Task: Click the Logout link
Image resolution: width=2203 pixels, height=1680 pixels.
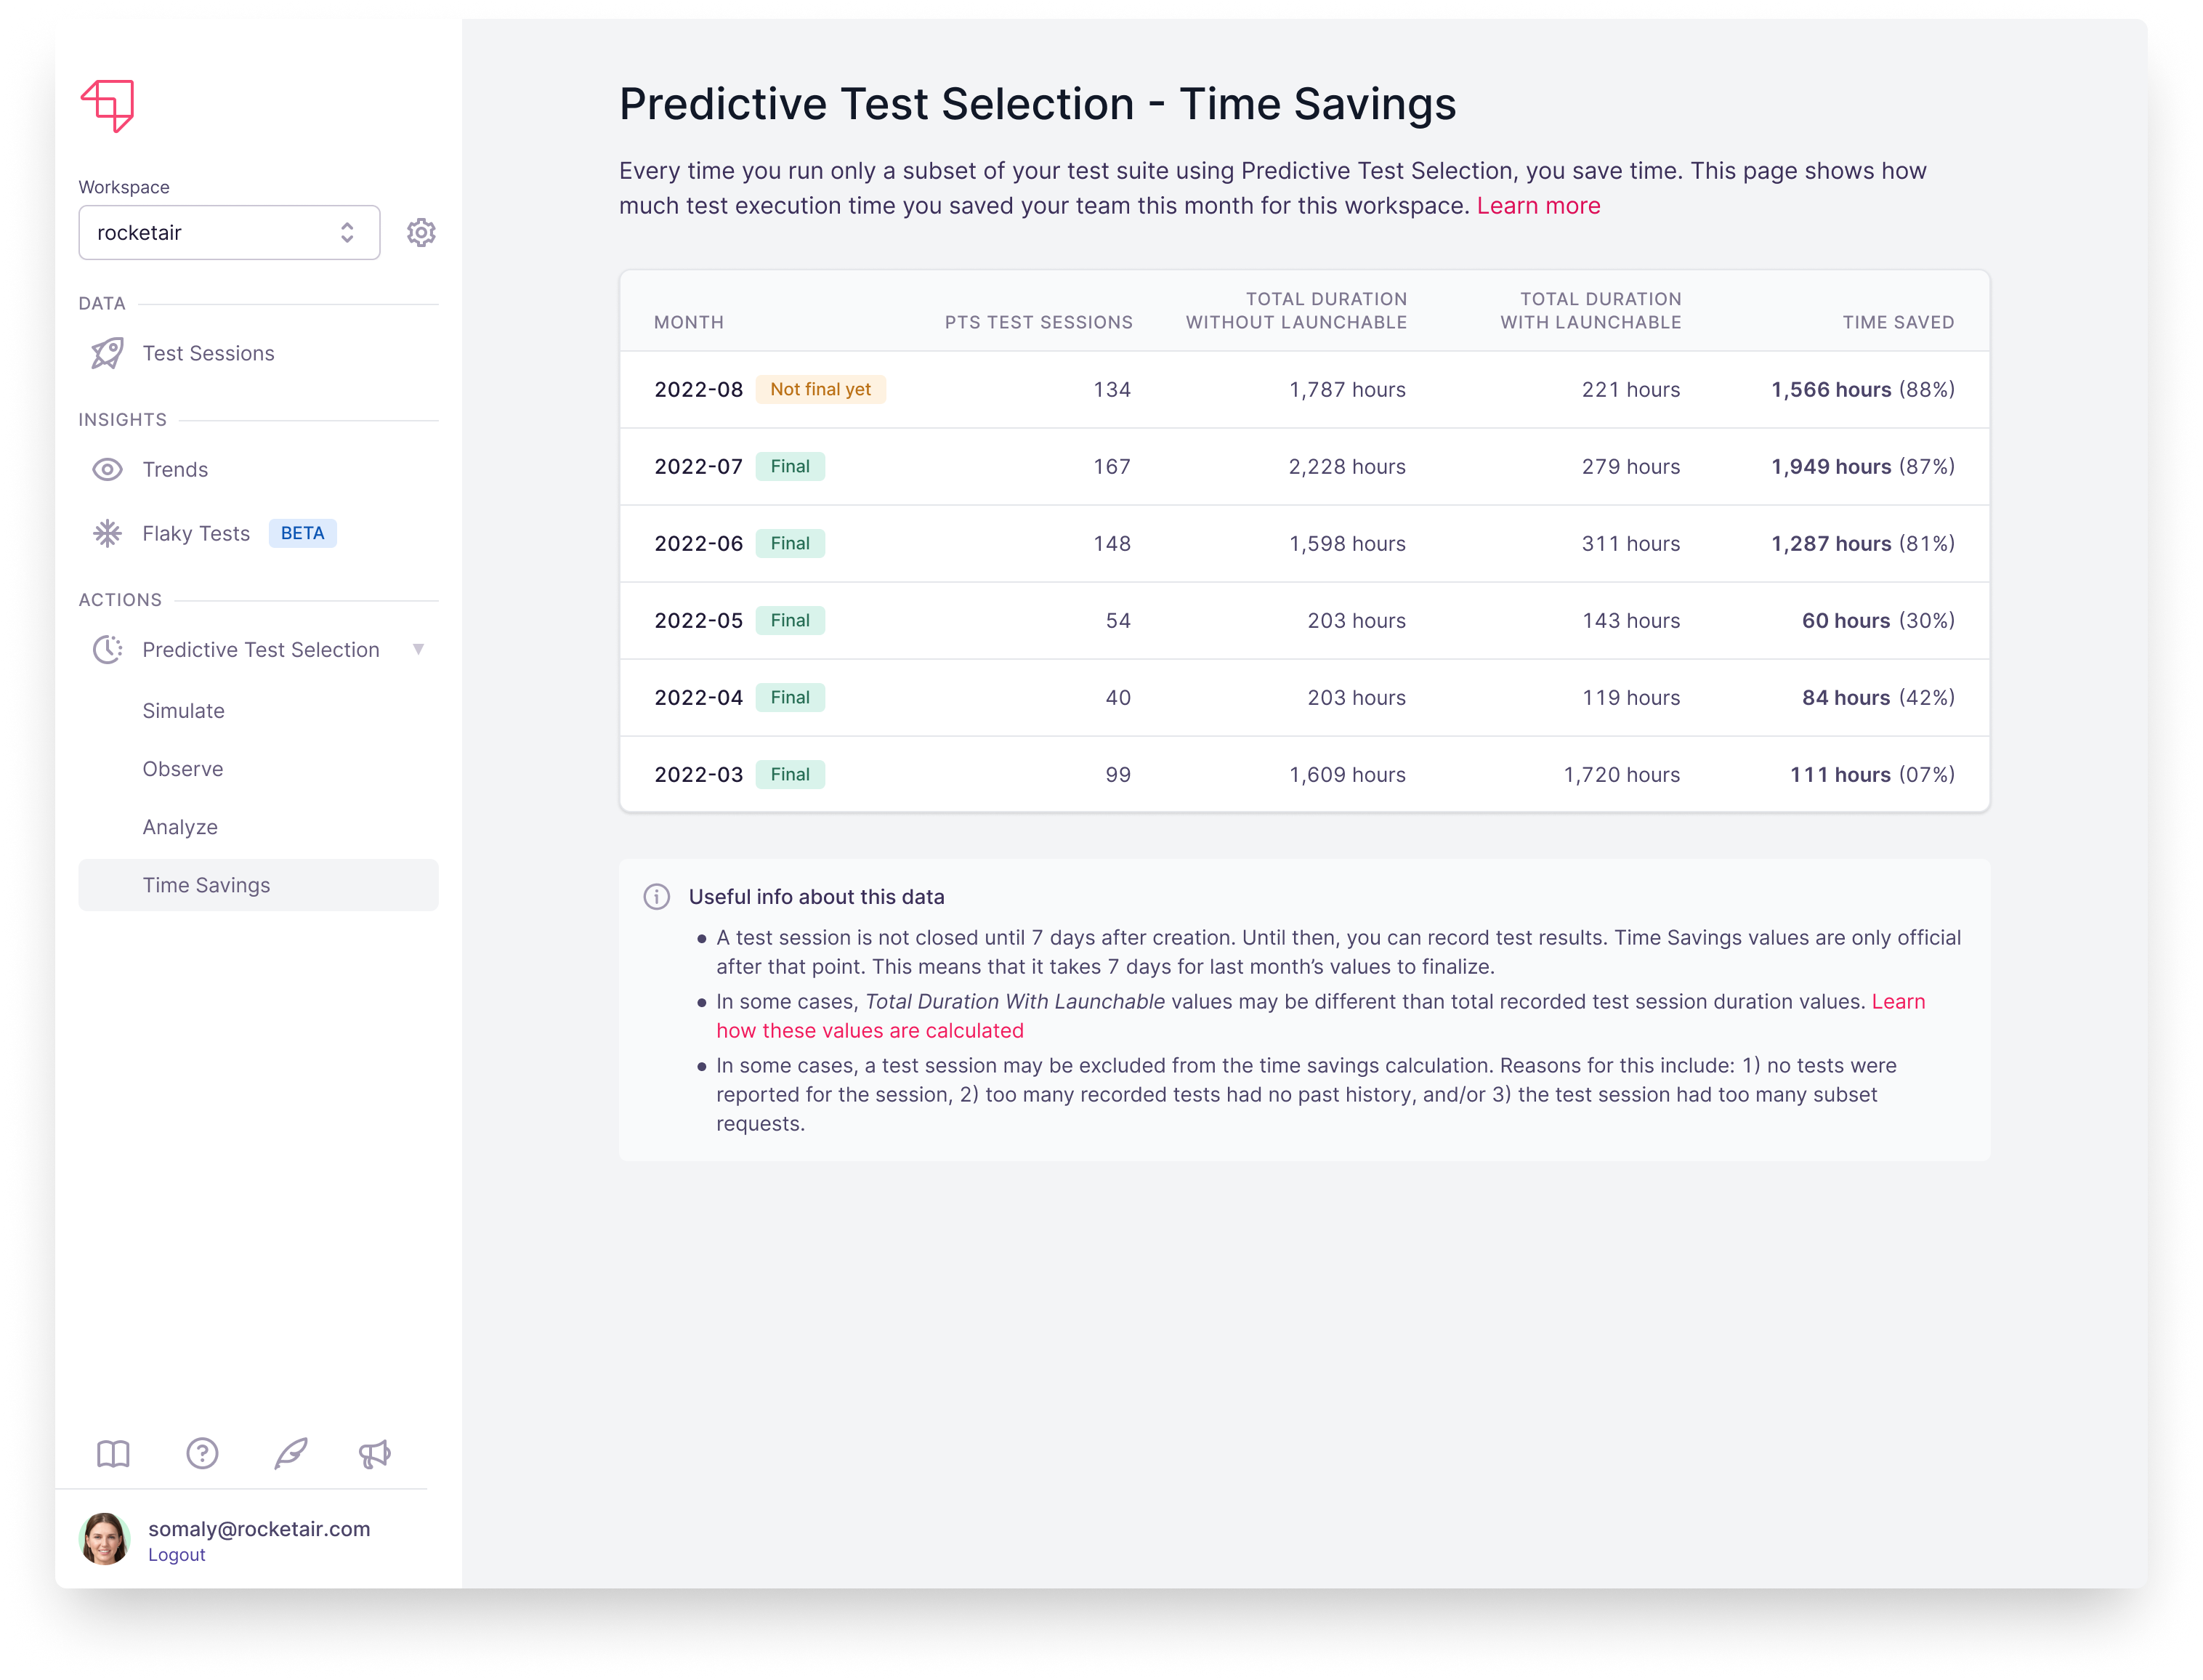Action: [x=176, y=1554]
